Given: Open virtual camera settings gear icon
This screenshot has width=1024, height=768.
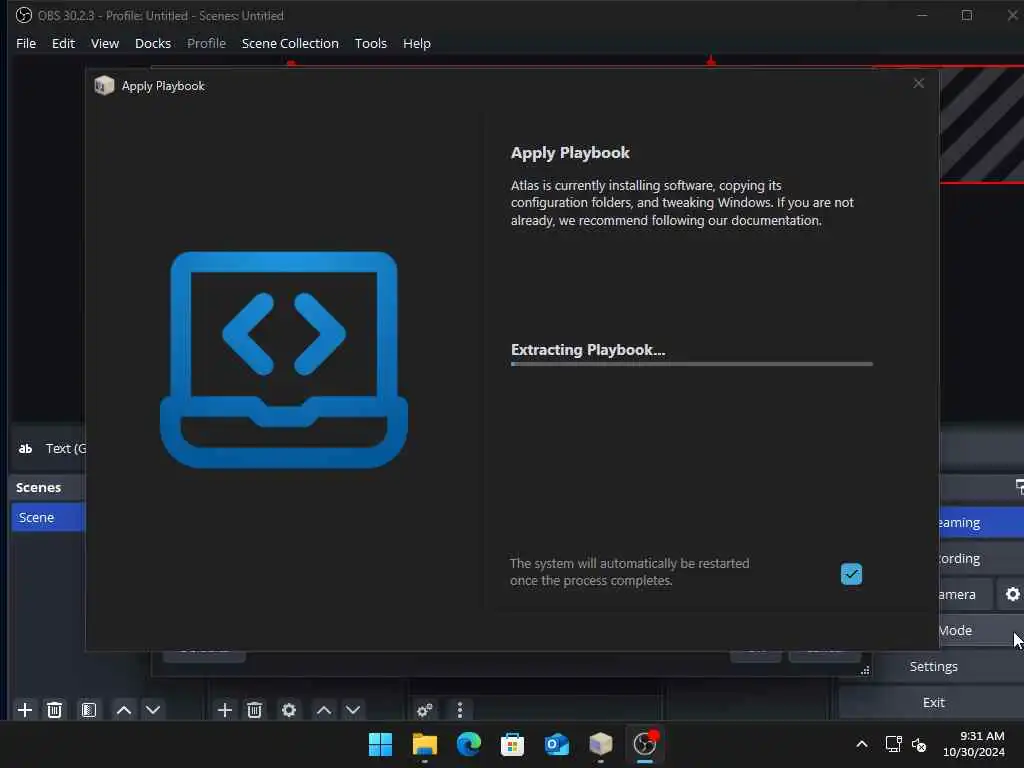Looking at the screenshot, I should point(1012,594).
